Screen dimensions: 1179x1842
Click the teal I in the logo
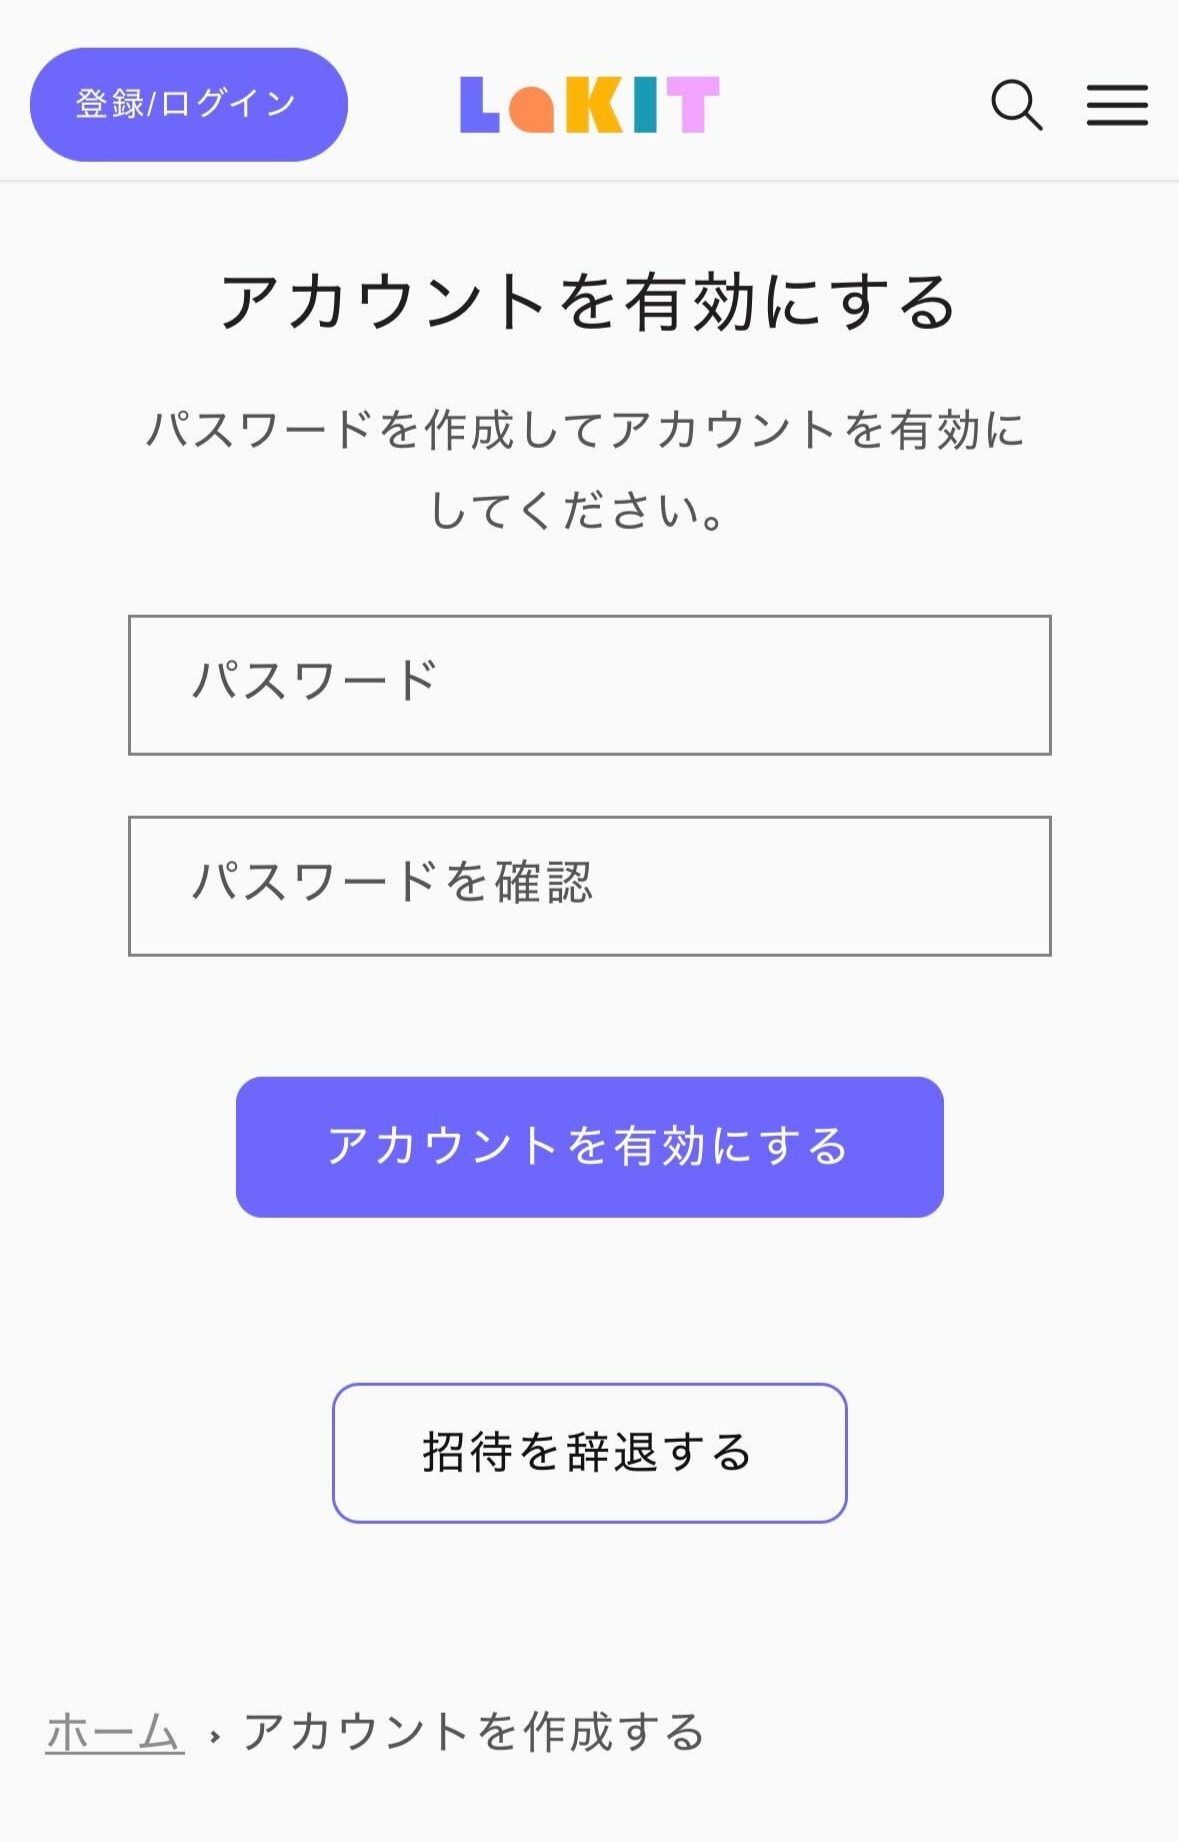[x=646, y=105]
